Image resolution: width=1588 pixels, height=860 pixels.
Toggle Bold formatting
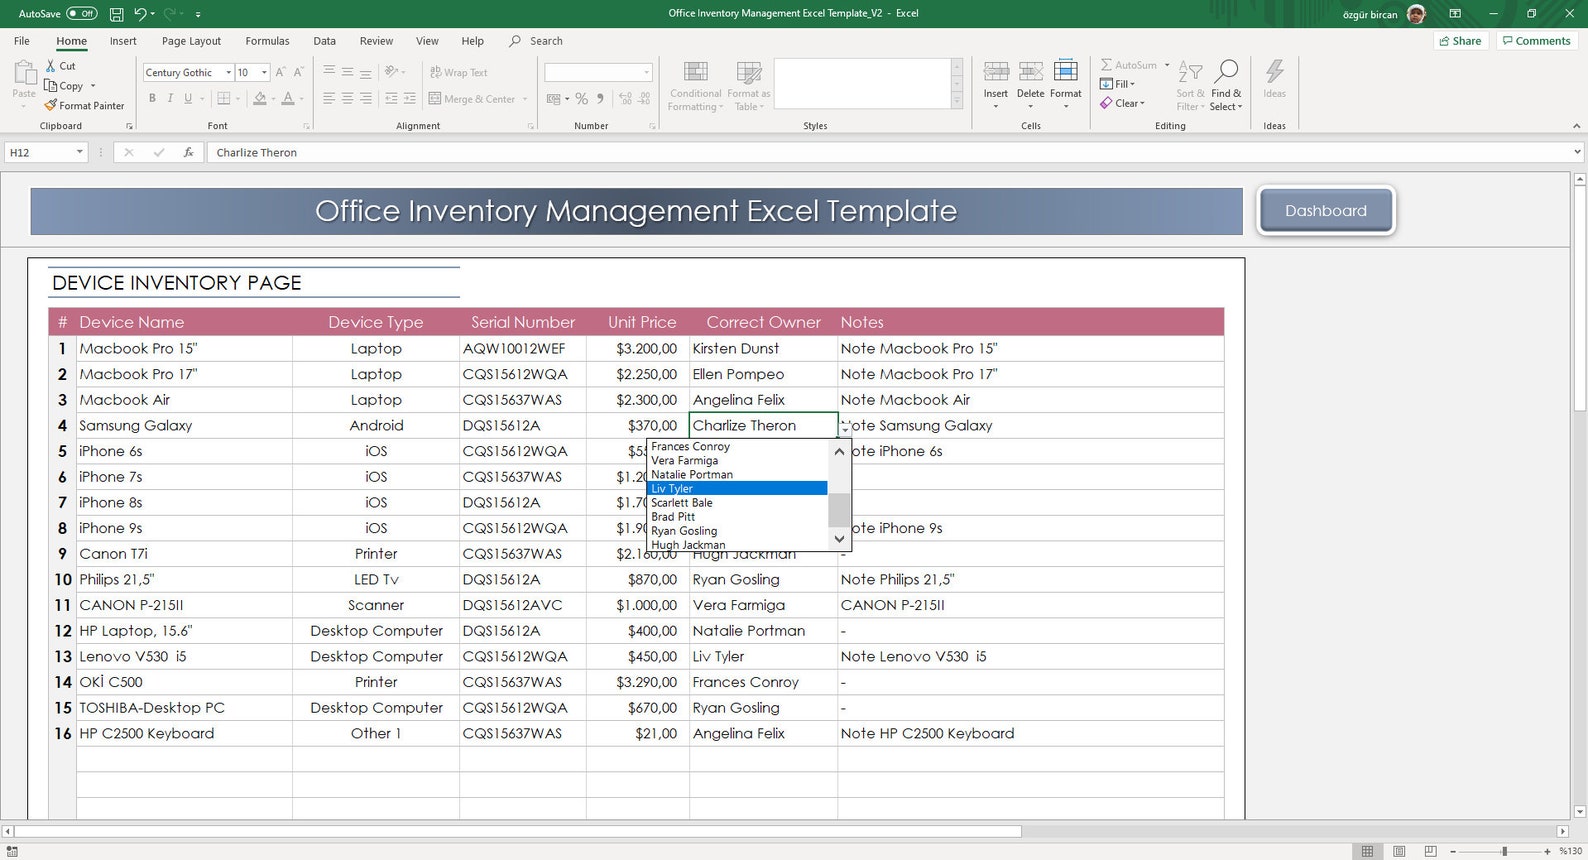152,98
